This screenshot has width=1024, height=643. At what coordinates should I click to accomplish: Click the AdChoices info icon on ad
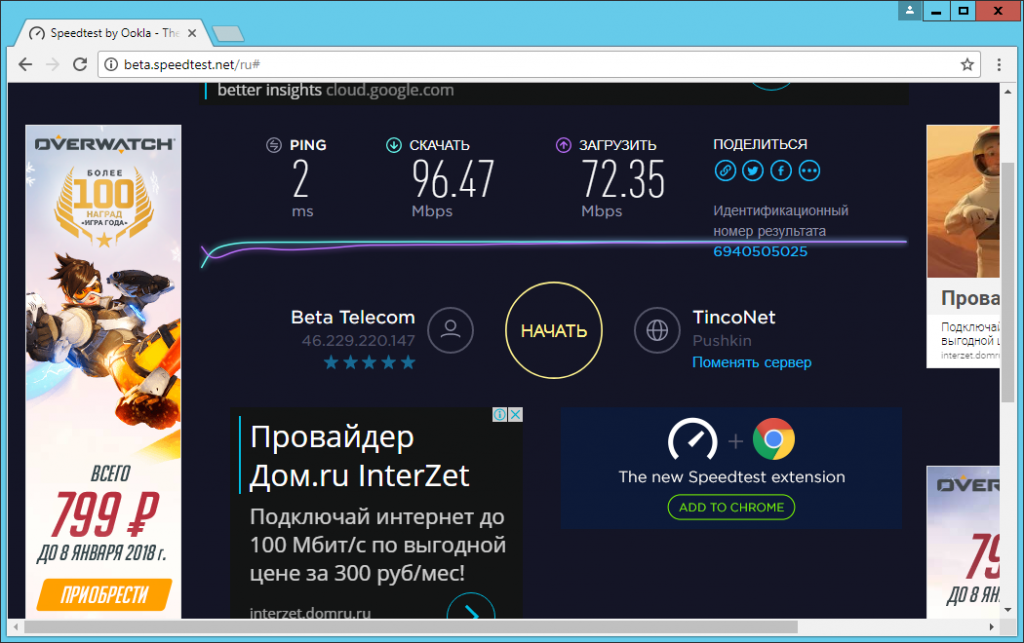pos(500,415)
